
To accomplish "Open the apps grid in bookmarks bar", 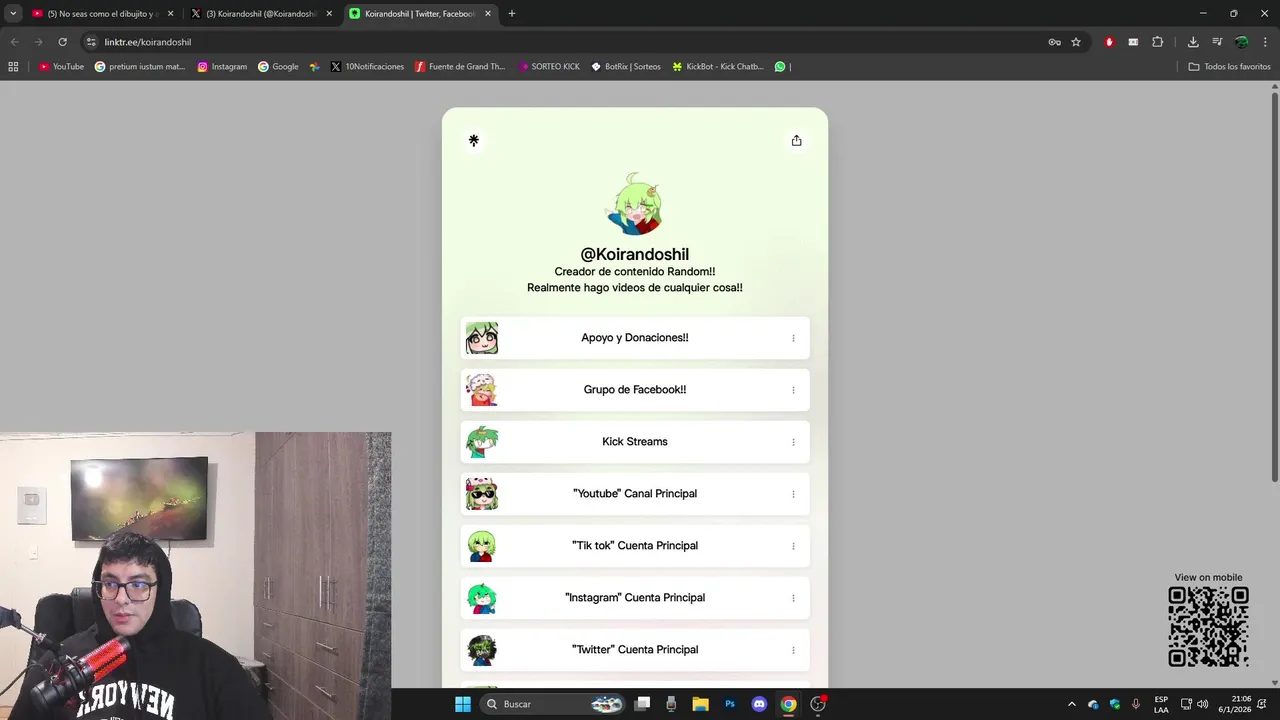I will [x=13, y=67].
